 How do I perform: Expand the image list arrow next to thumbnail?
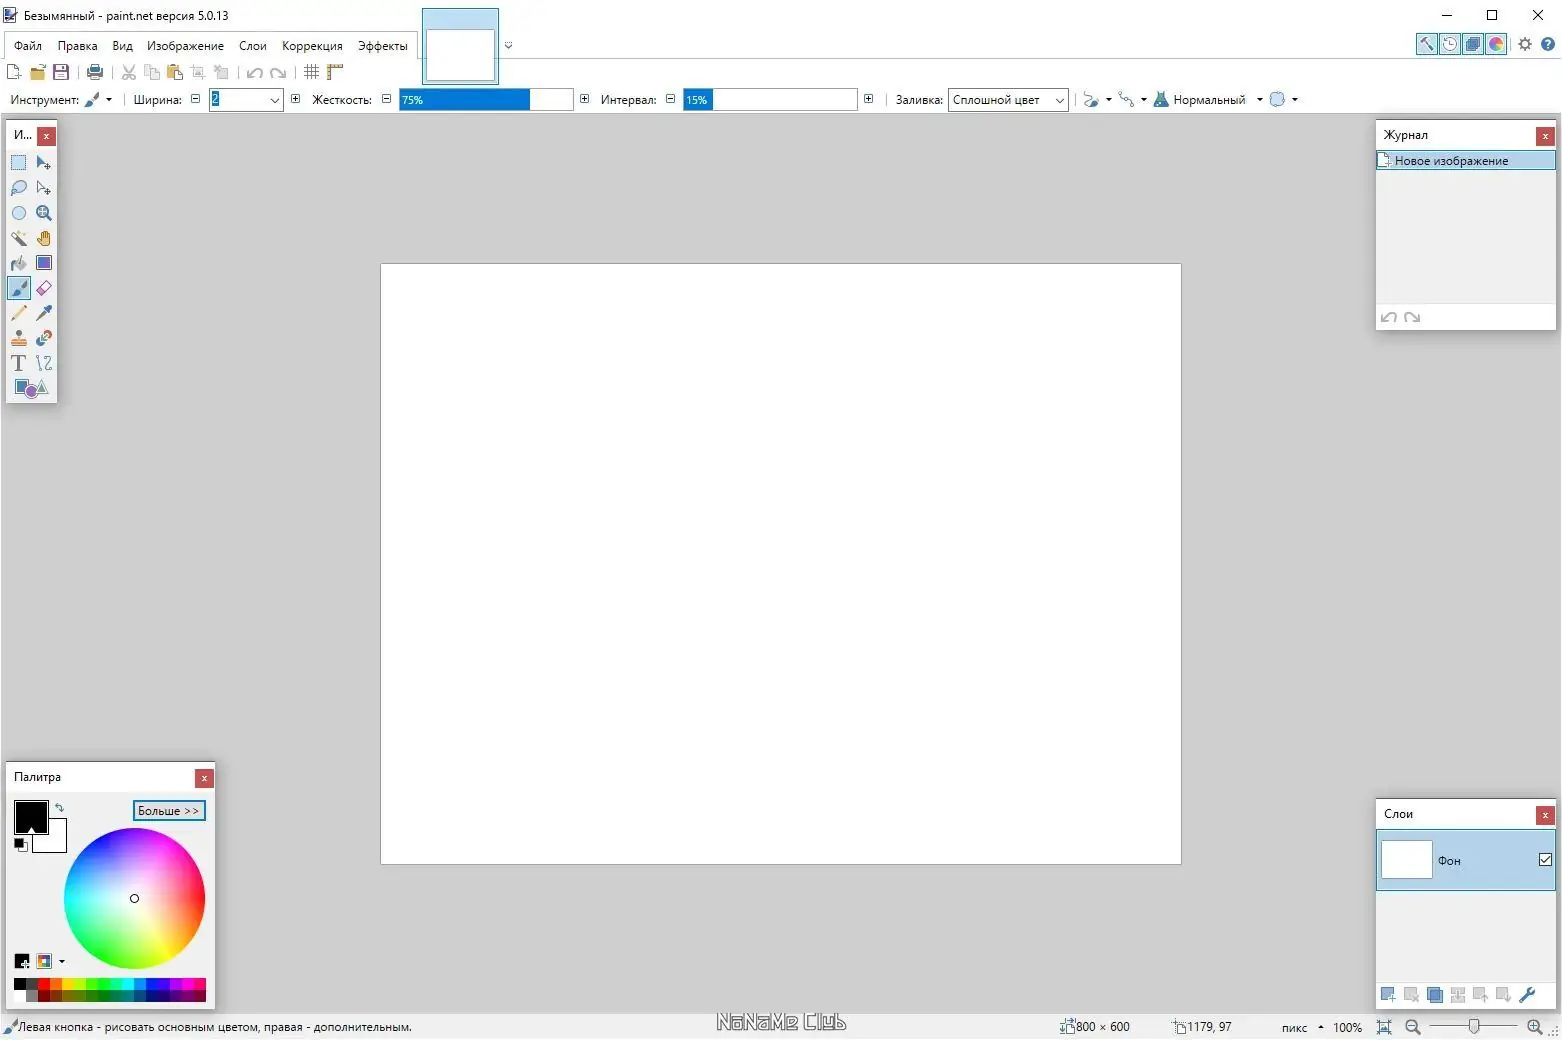508,45
